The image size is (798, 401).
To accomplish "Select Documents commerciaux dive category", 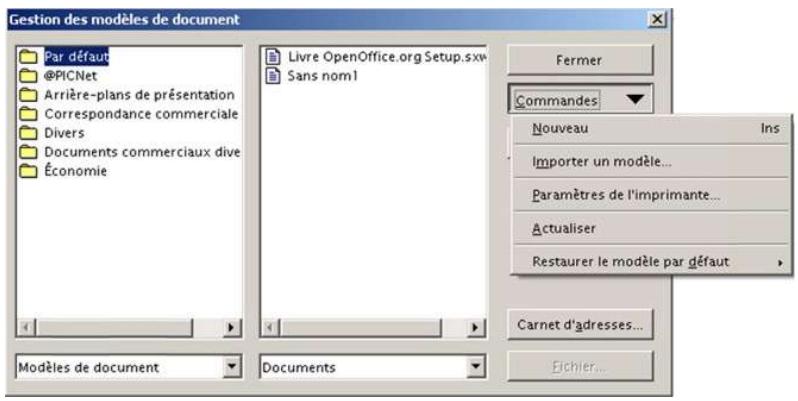I will (142, 152).
